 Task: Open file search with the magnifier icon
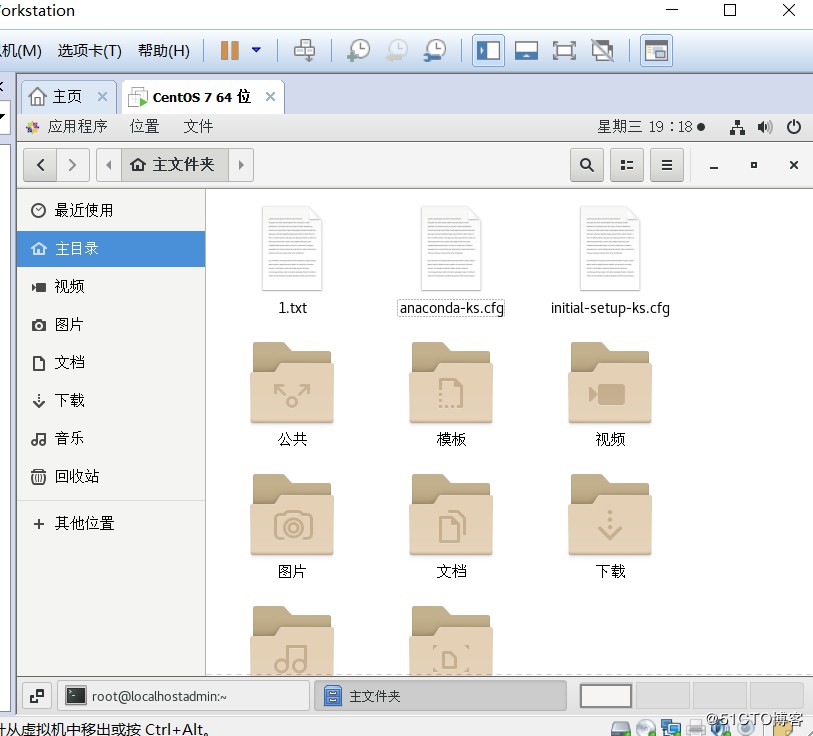click(587, 165)
